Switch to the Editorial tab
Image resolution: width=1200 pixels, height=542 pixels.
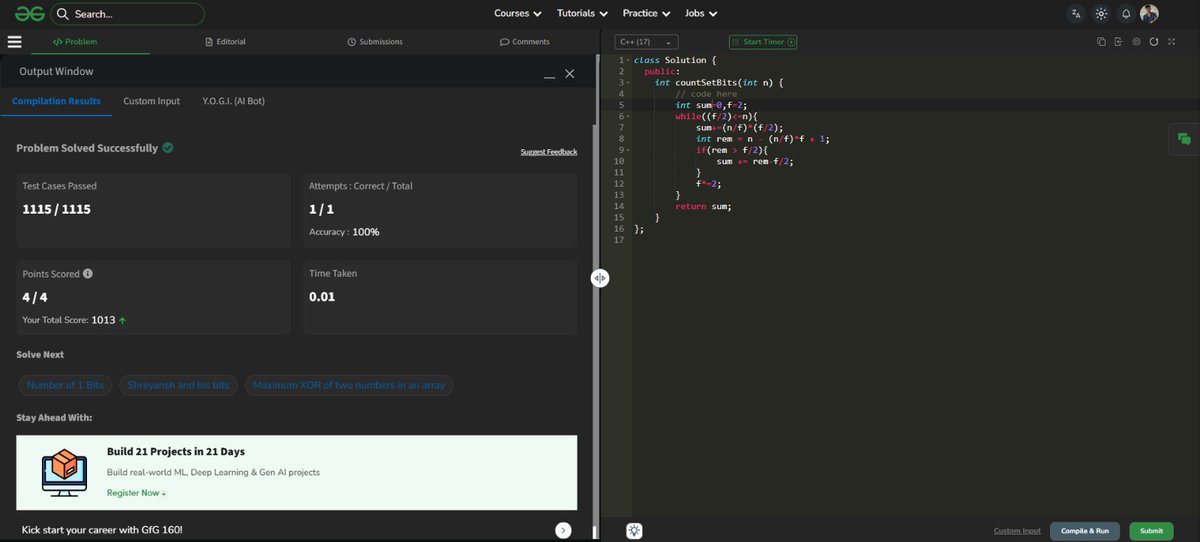(x=225, y=42)
